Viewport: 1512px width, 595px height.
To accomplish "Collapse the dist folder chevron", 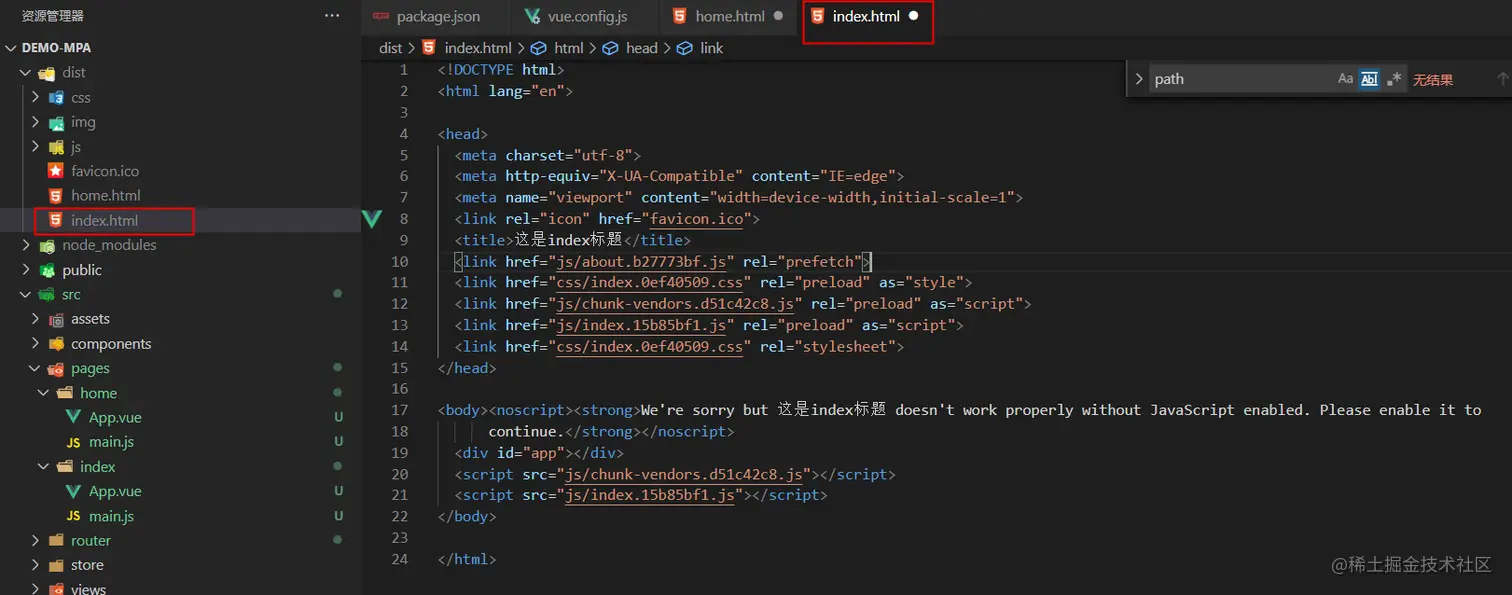I will 25,73.
